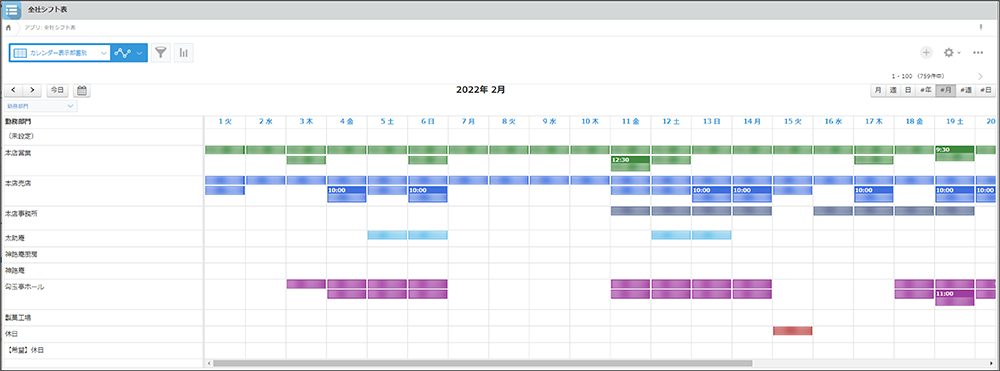
Task: Open the three-dots more options menu
Action: tap(978, 53)
